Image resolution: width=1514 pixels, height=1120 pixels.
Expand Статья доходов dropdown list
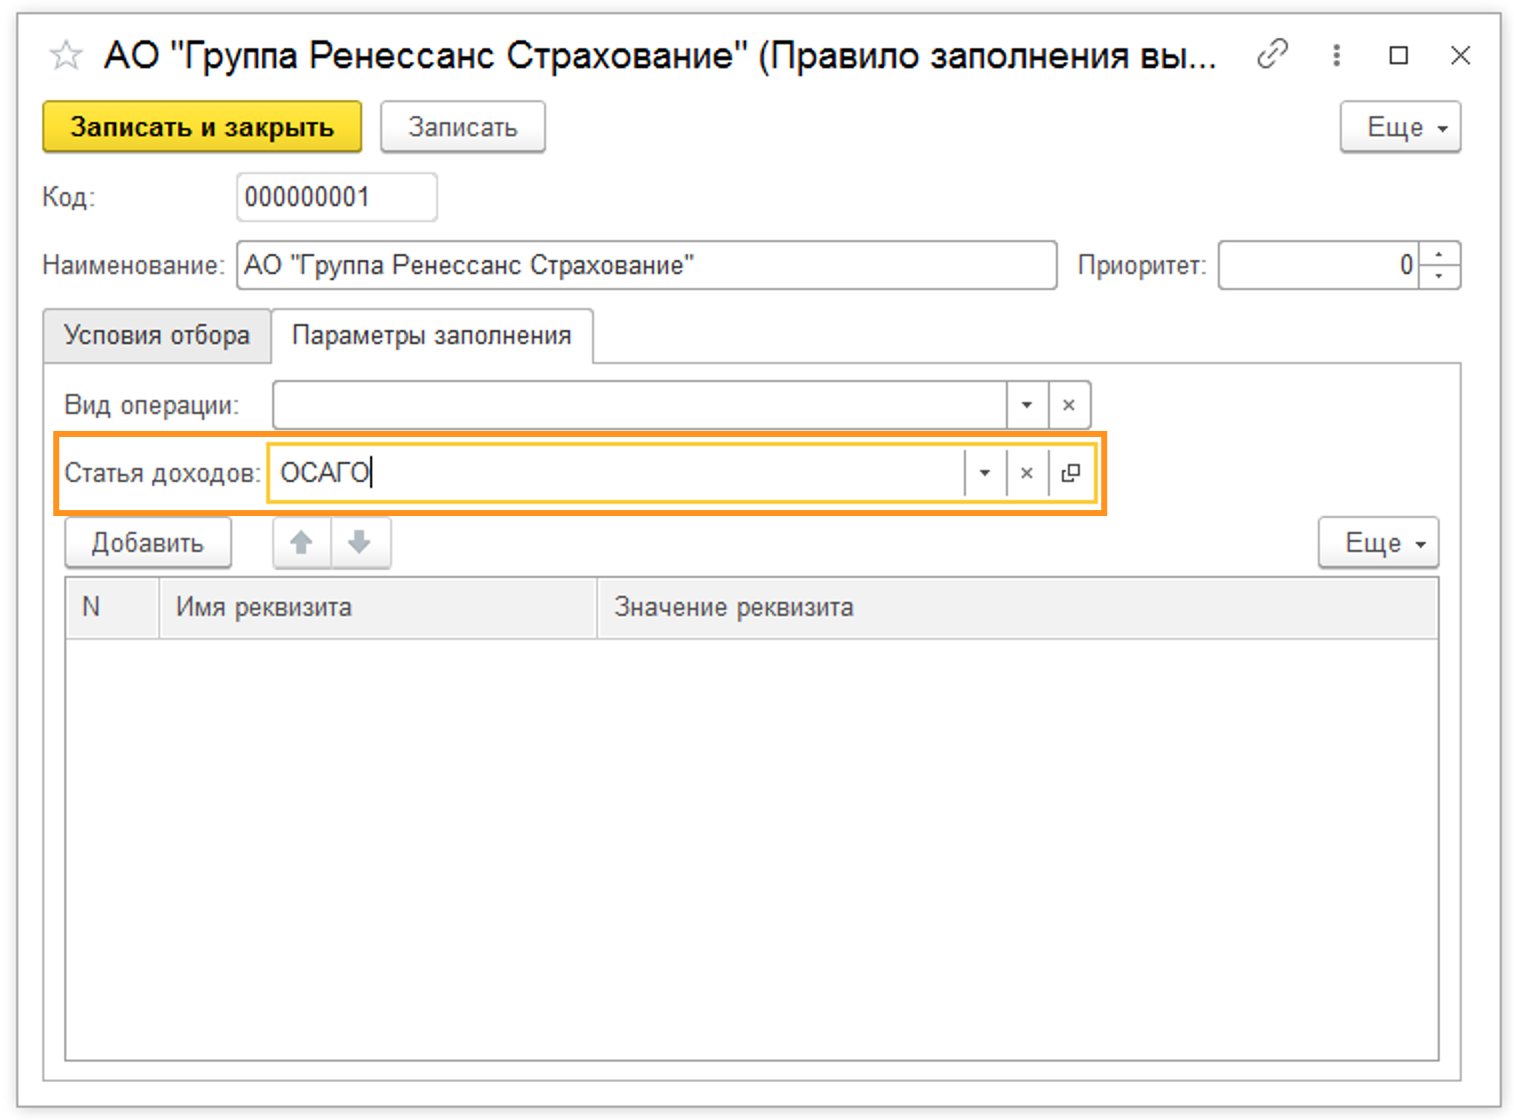click(x=985, y=473)
